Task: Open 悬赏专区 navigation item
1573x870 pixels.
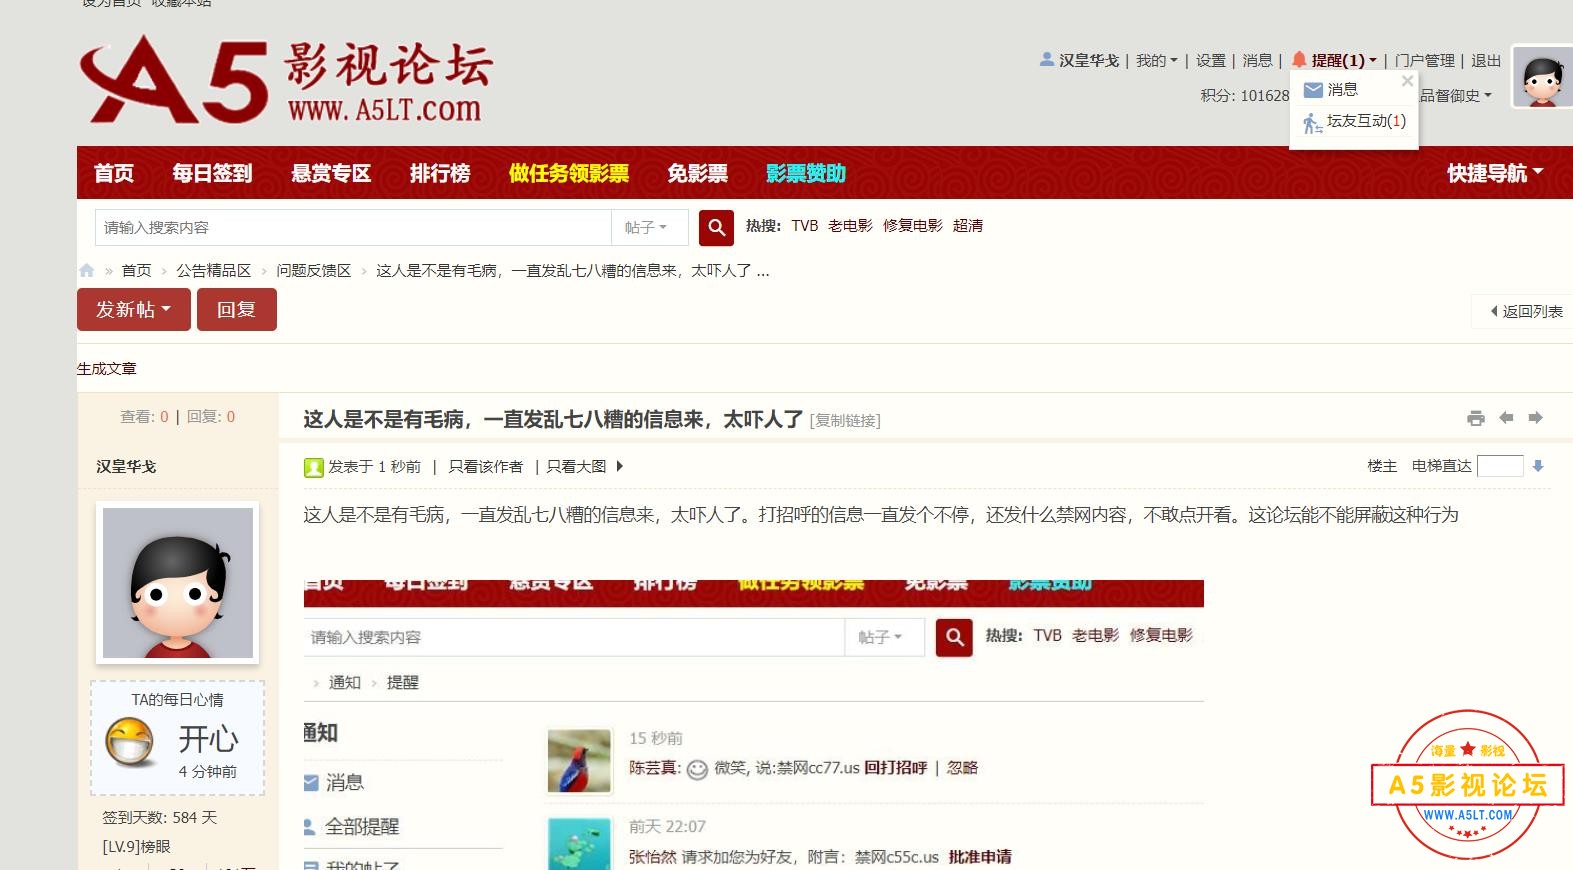Action: (x=331, y=173)
